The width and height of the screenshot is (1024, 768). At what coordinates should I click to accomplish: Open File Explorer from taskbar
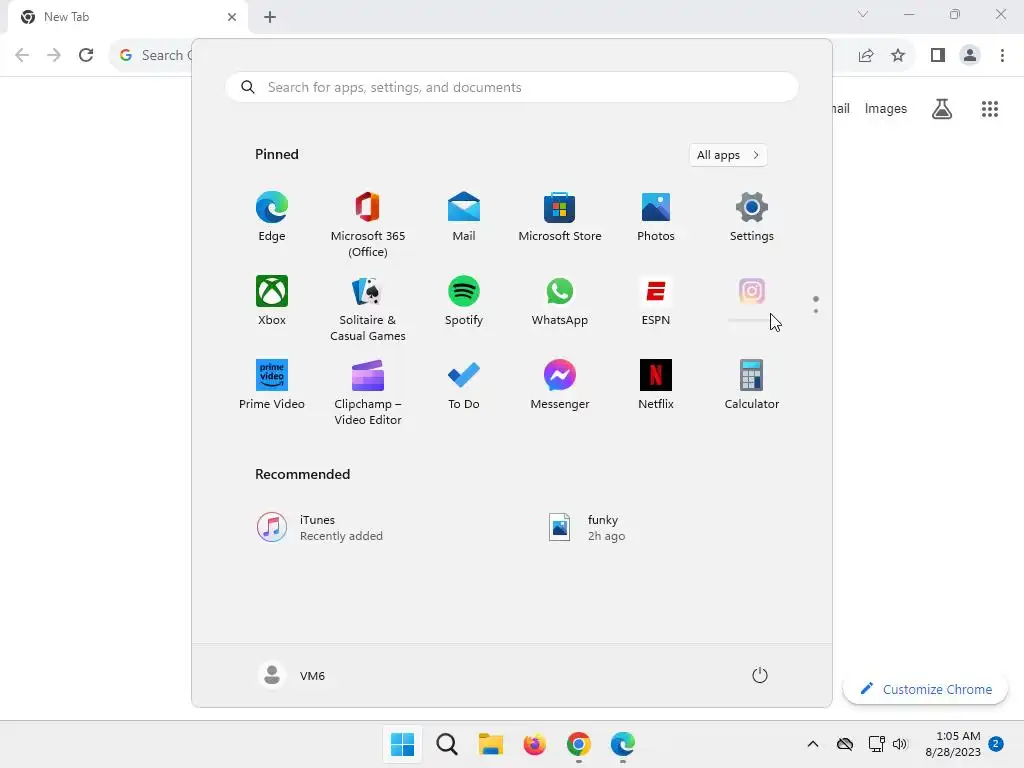490,744
